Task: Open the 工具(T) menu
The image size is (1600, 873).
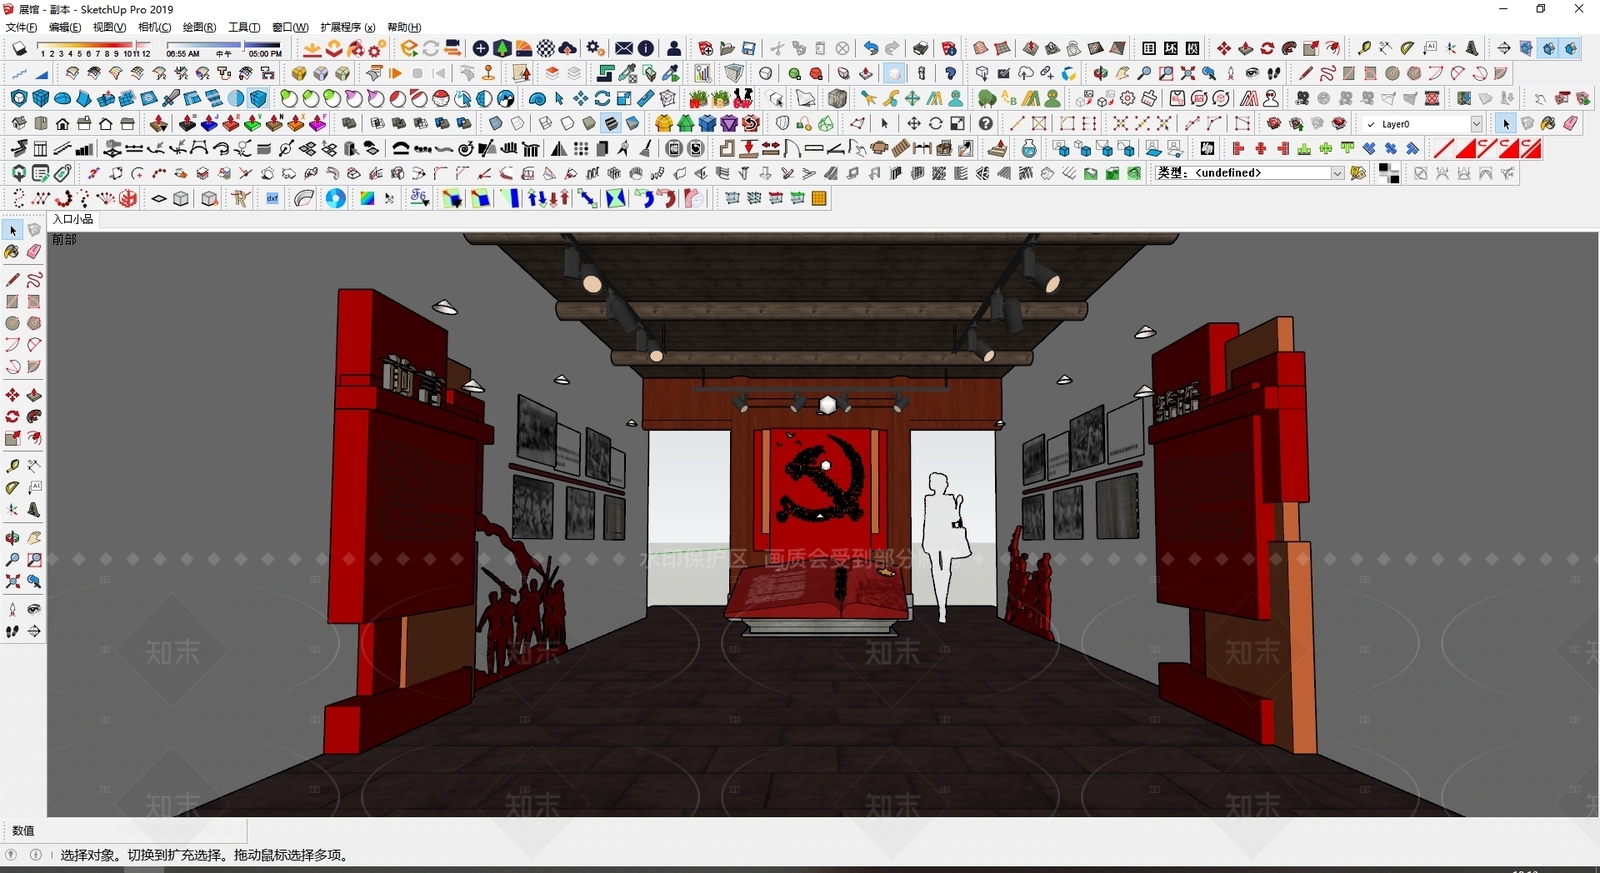Action: click(x=244, y=27)
